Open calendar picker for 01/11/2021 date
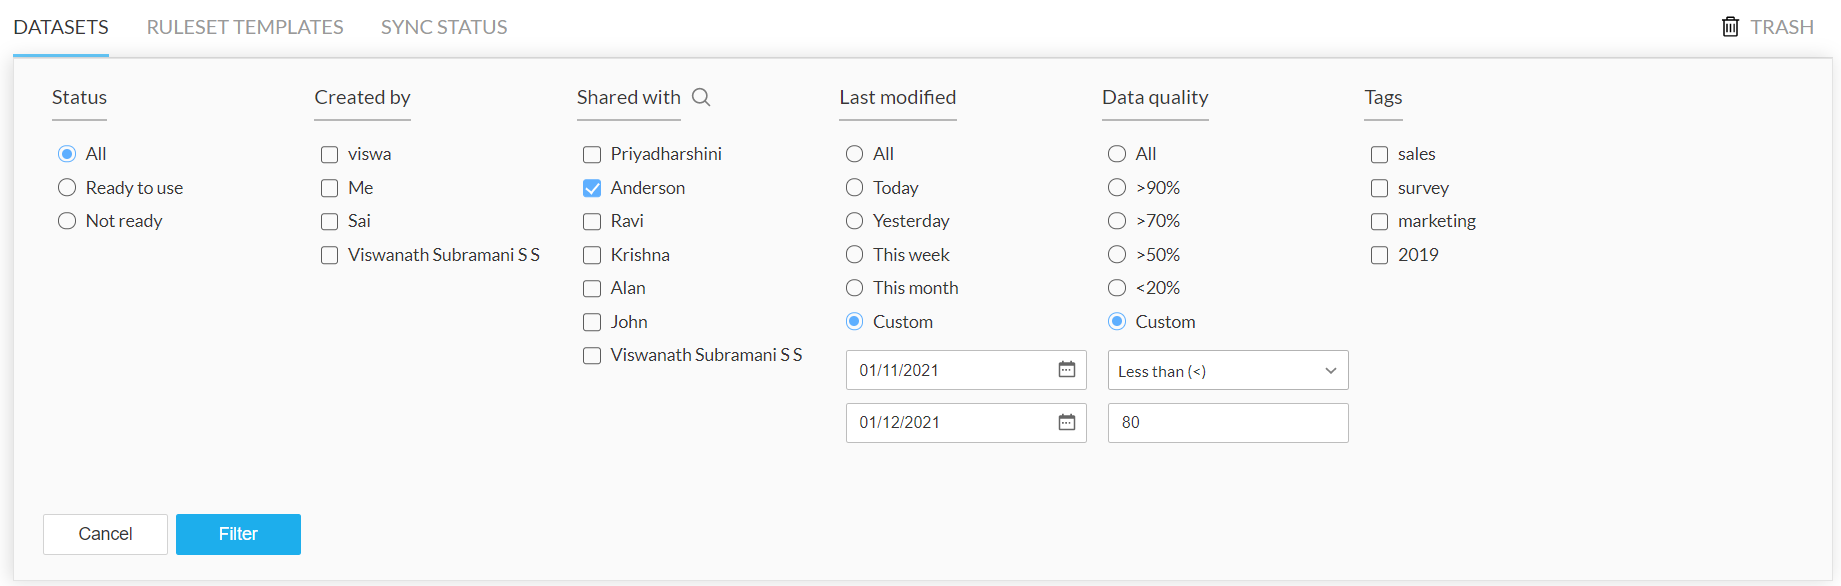 [x=1067, y=370]
